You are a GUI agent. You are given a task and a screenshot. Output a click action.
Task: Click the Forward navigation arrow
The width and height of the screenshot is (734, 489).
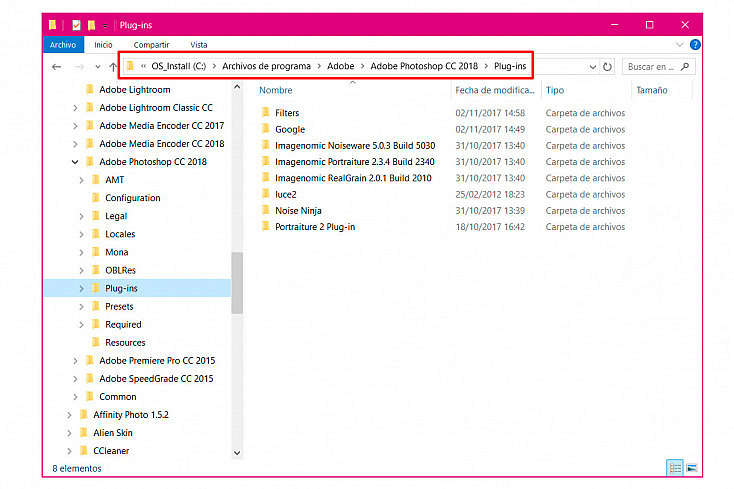tap(80, 67)
